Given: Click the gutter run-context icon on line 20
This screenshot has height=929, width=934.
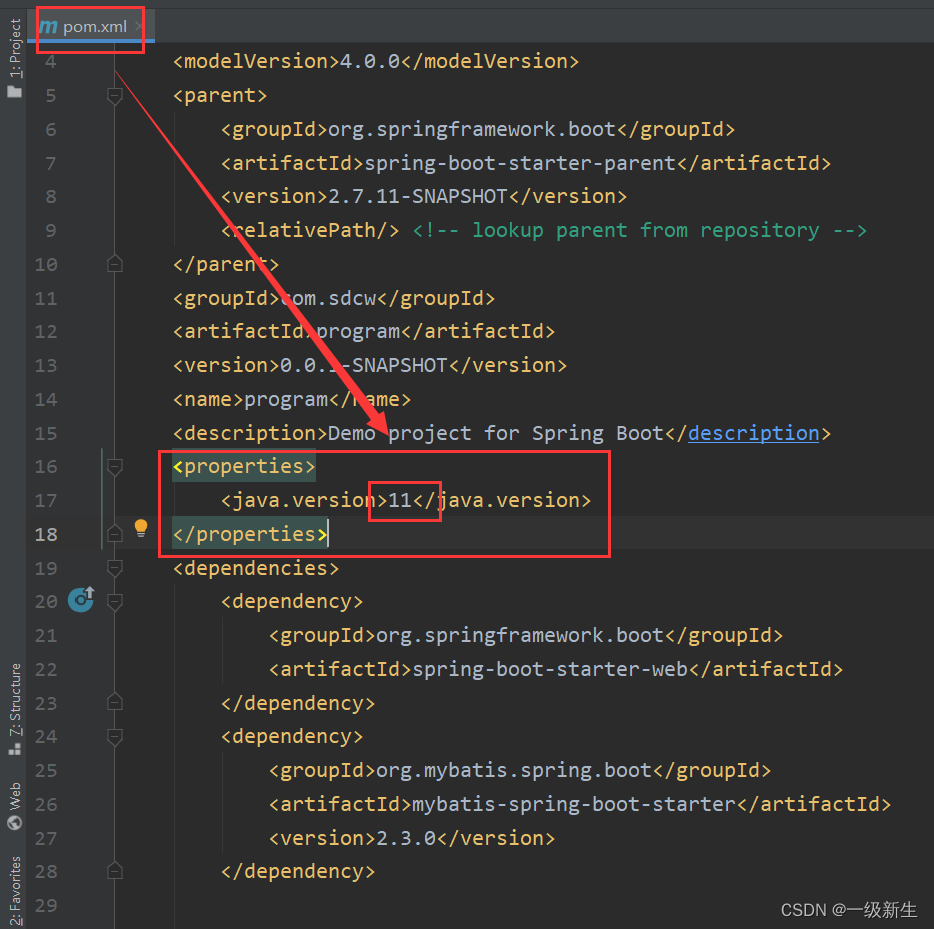Looking at the screenshot, I should click(81, 599).
